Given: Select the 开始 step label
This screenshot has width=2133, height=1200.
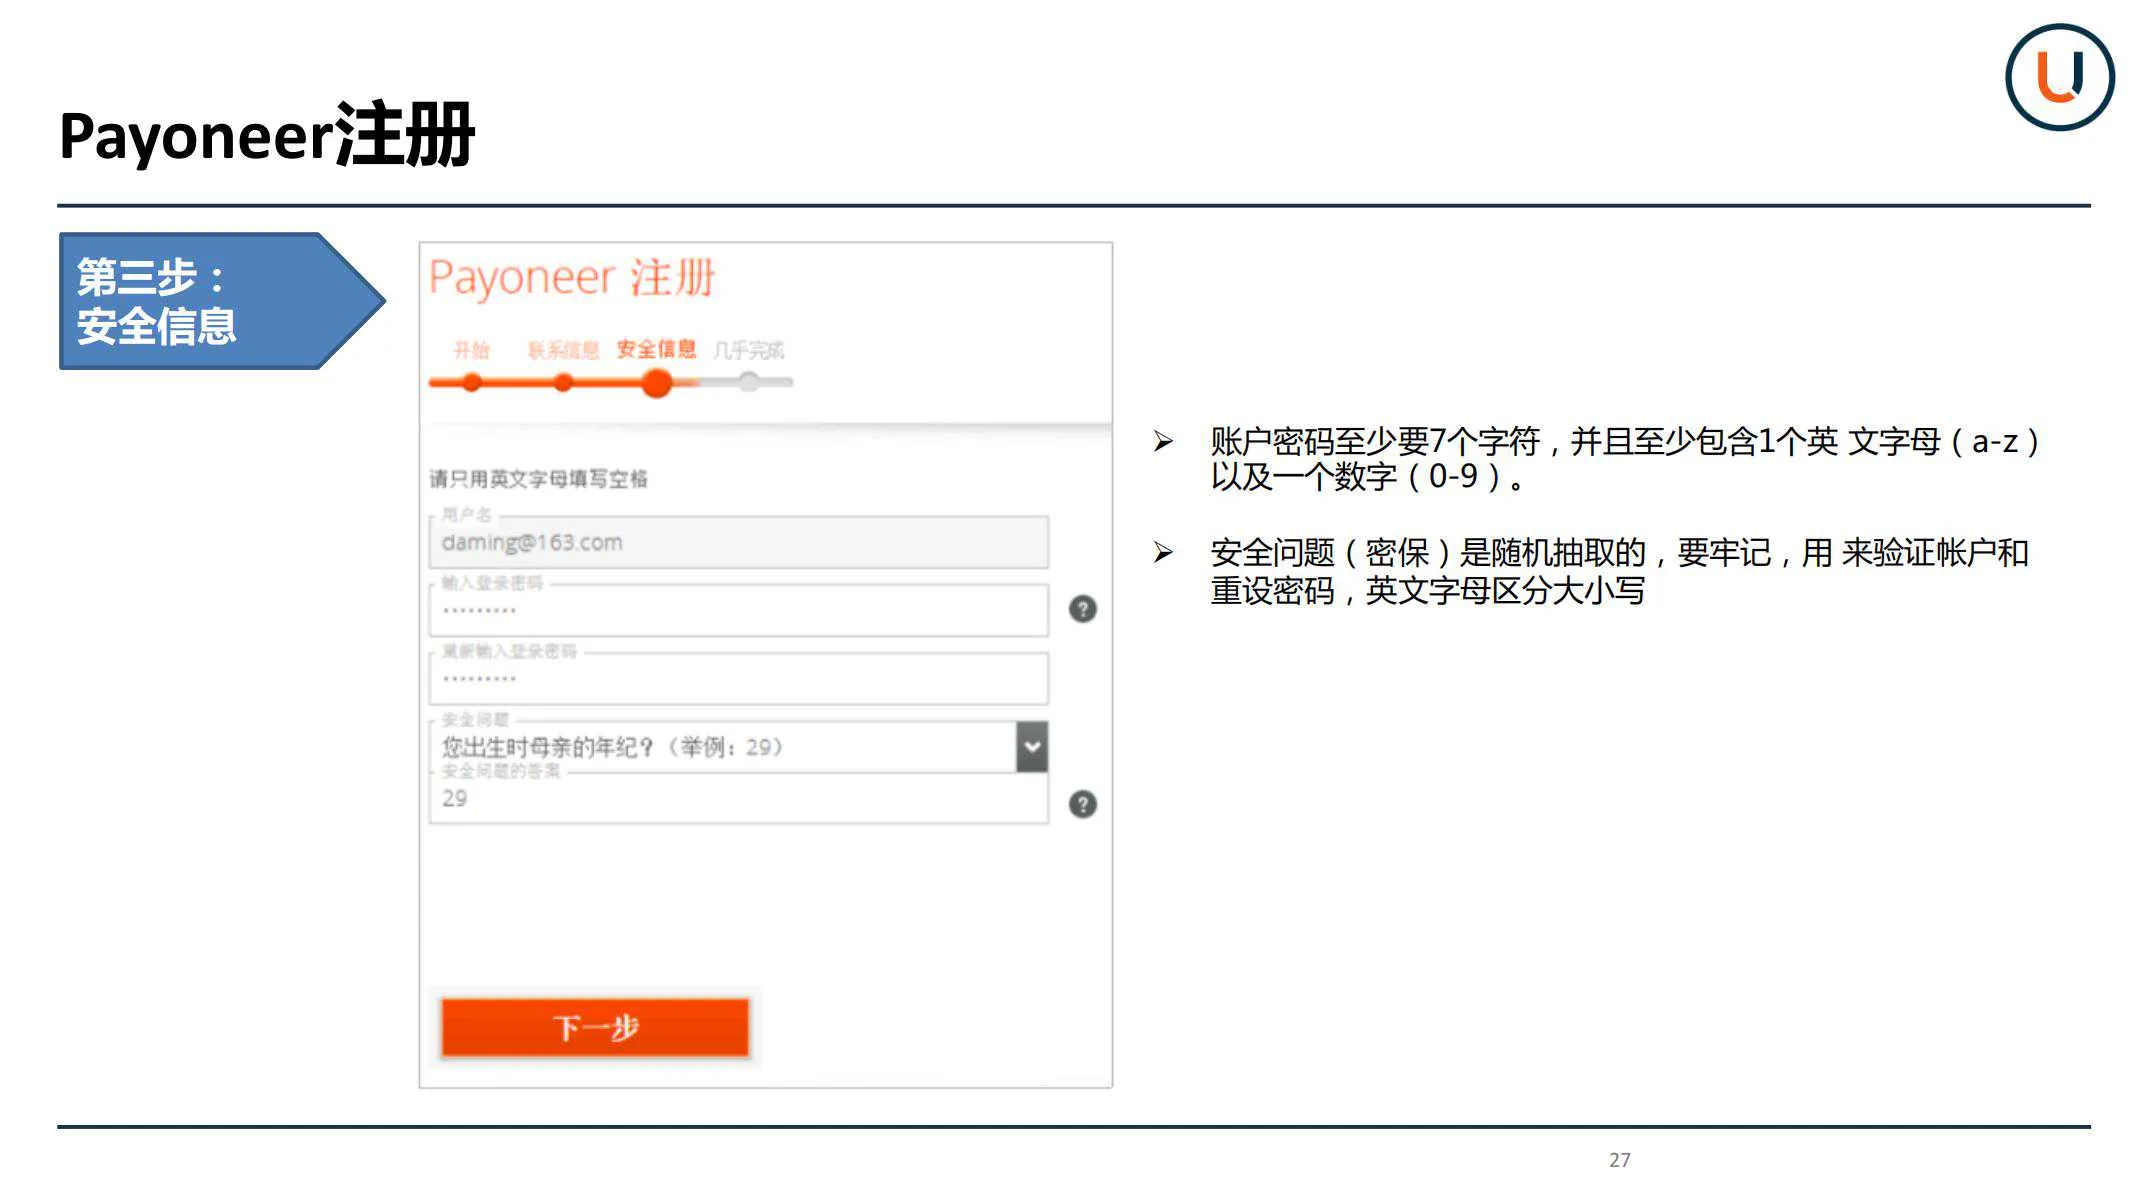Looking at the screenshot, I should point(470,350).
